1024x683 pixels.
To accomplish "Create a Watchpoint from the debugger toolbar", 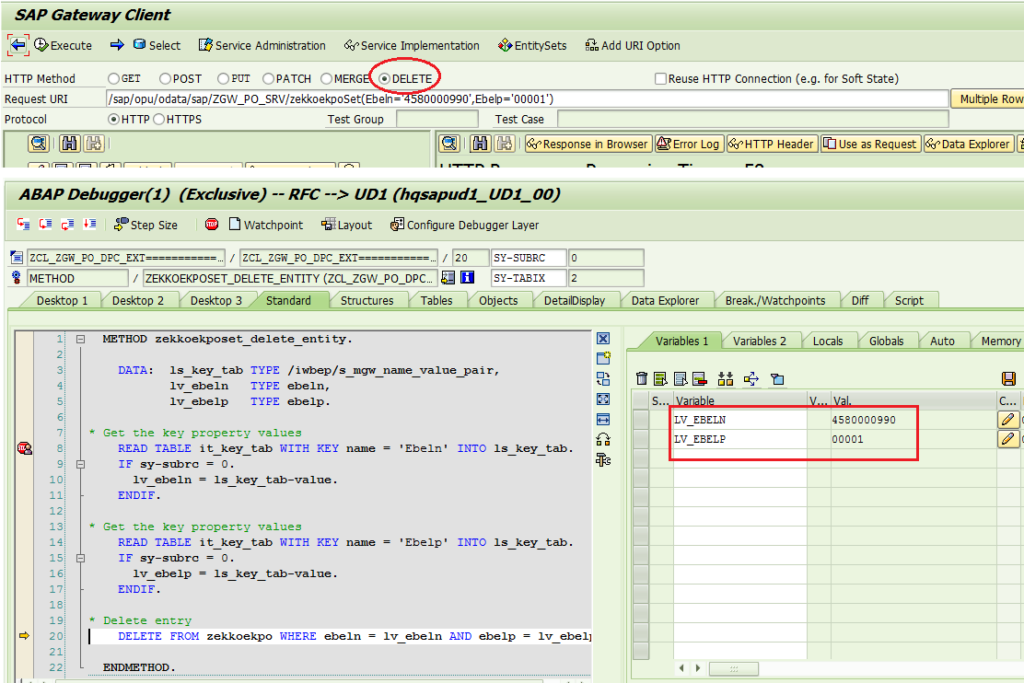I will 266,225.
